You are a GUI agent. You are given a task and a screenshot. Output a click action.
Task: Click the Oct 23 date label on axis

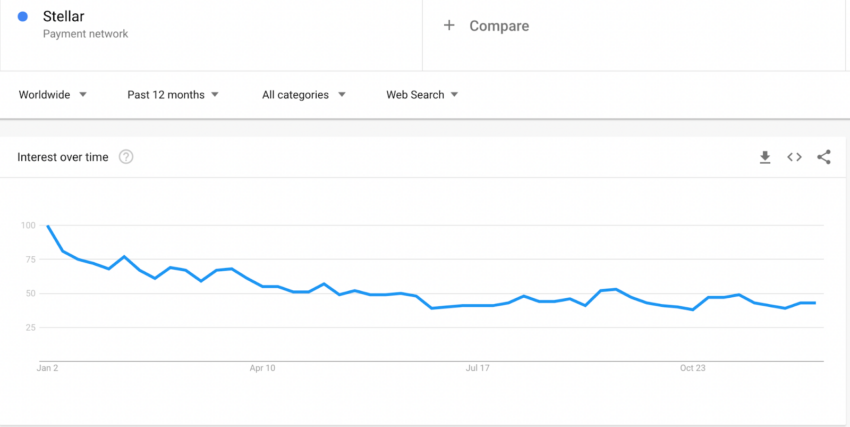(x=693, y=368)
